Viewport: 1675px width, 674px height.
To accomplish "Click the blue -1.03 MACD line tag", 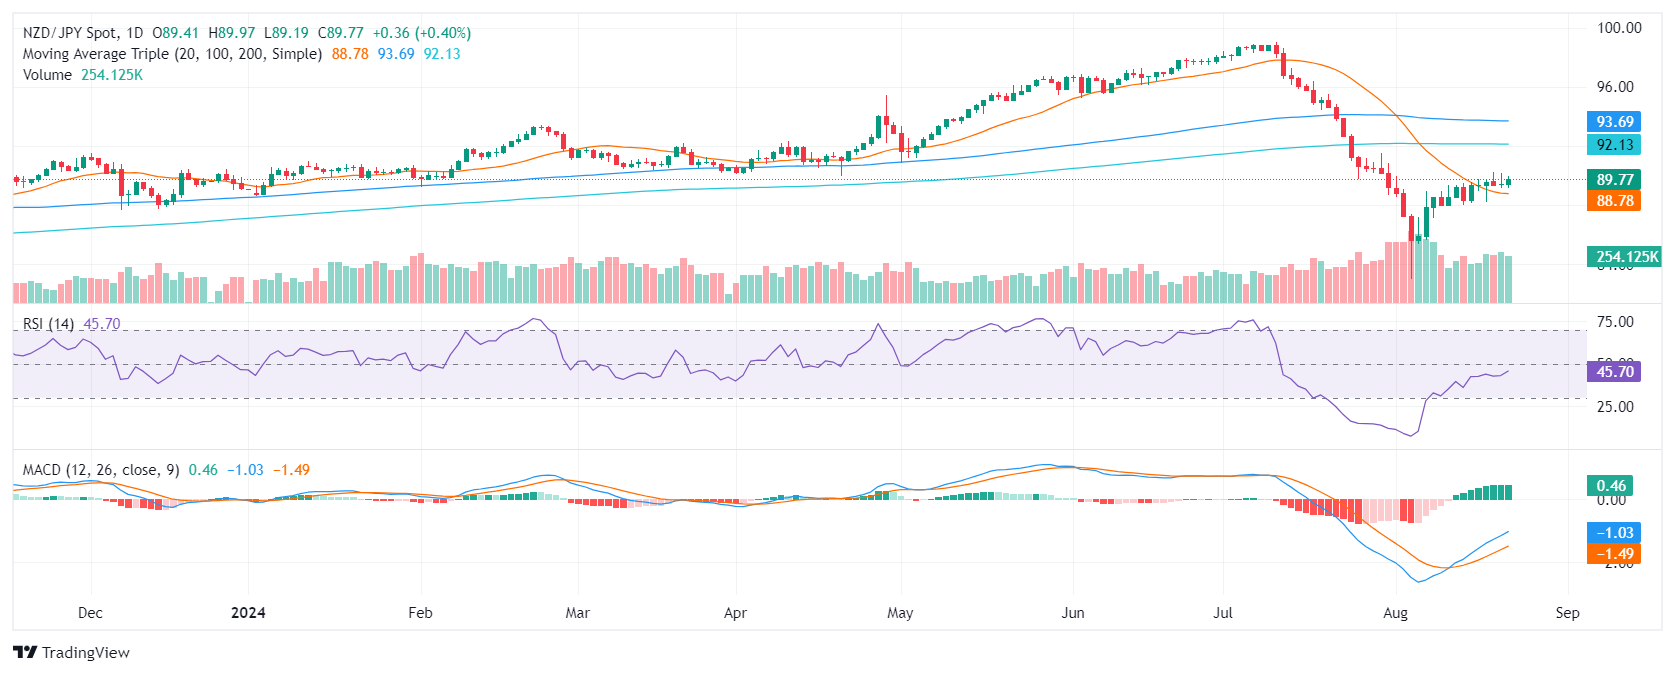I will tap(1614, 533).
